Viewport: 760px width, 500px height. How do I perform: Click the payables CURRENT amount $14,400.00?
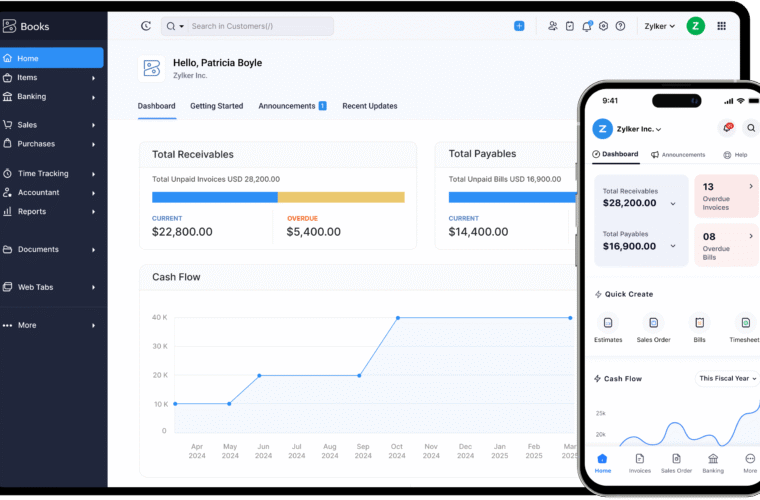[x=478, y=232]
